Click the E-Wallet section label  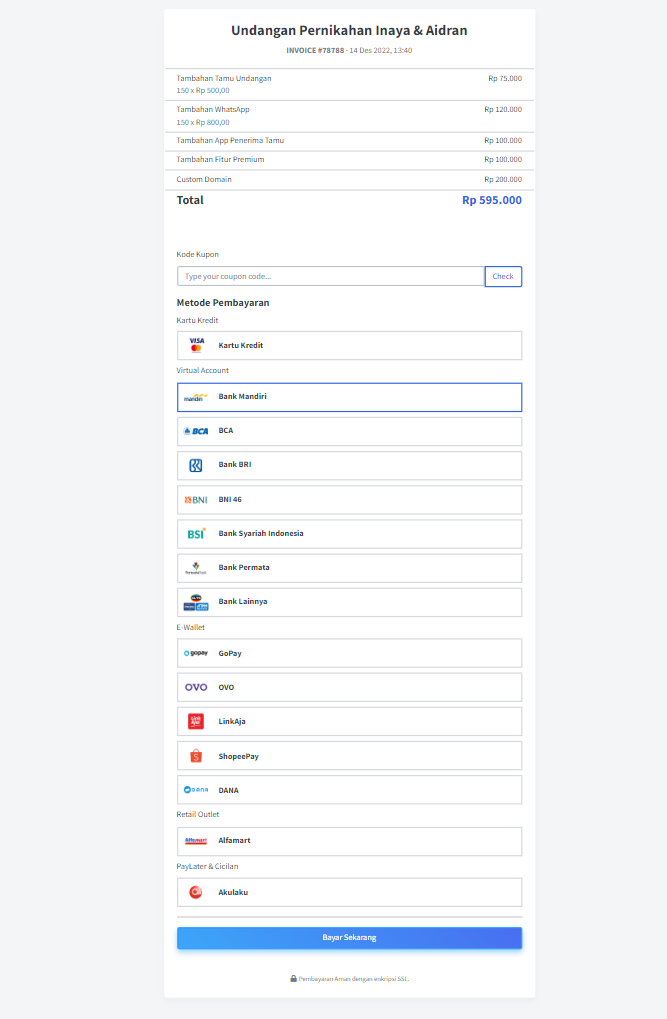[190, 627]
